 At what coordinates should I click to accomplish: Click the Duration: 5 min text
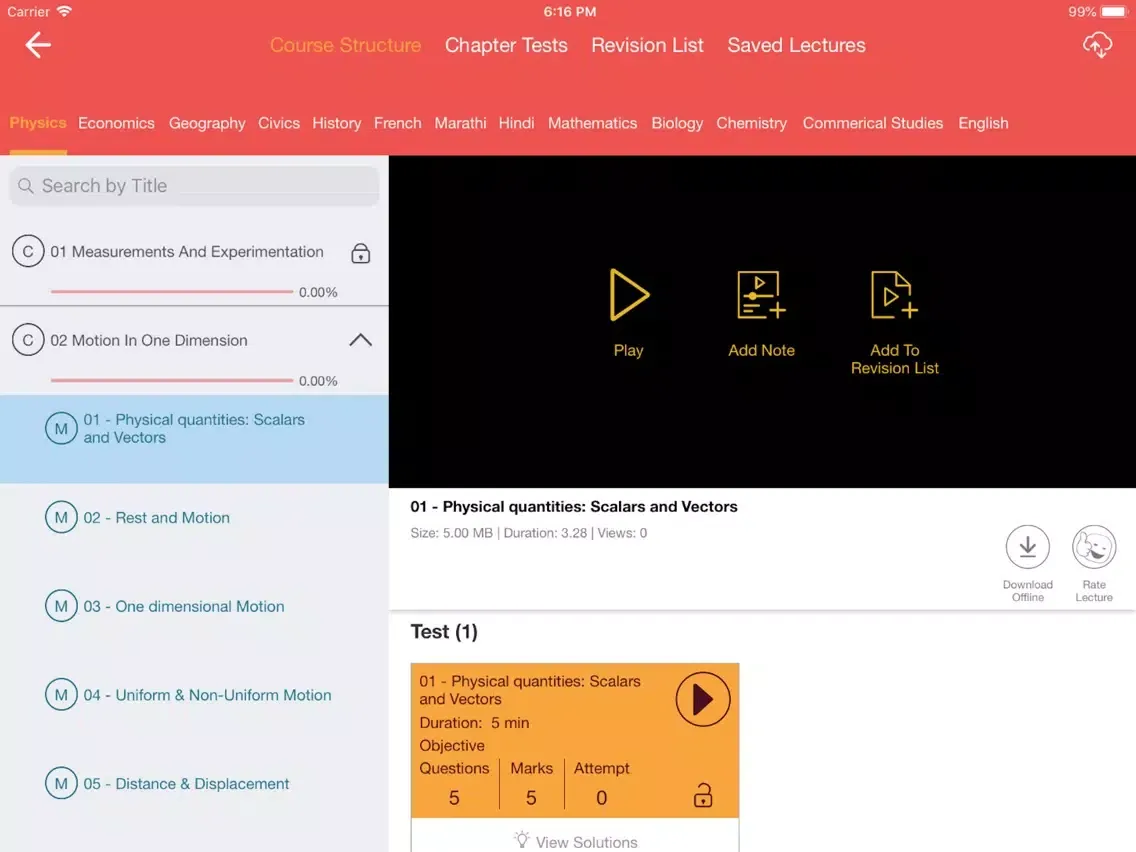point(474,722)
